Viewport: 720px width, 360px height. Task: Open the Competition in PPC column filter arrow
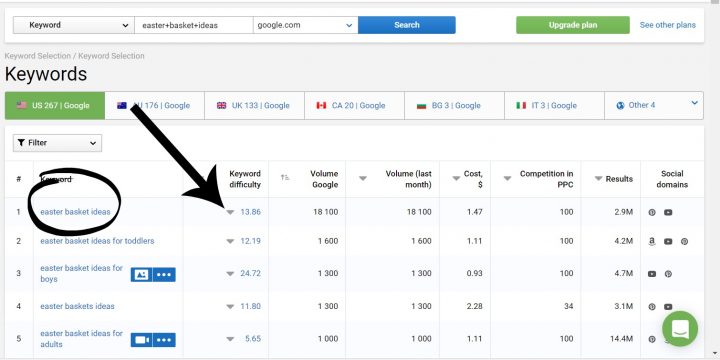click(x=507, y=178)
